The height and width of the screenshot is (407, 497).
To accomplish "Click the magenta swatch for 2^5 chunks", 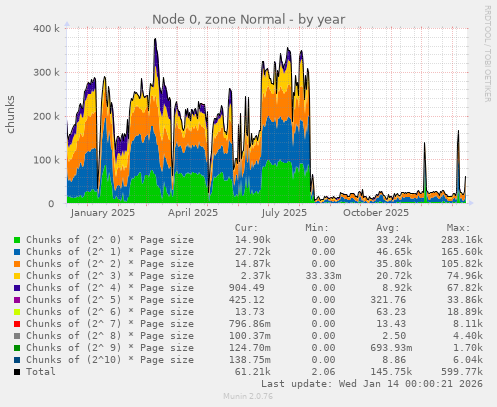I will (17, 300).
